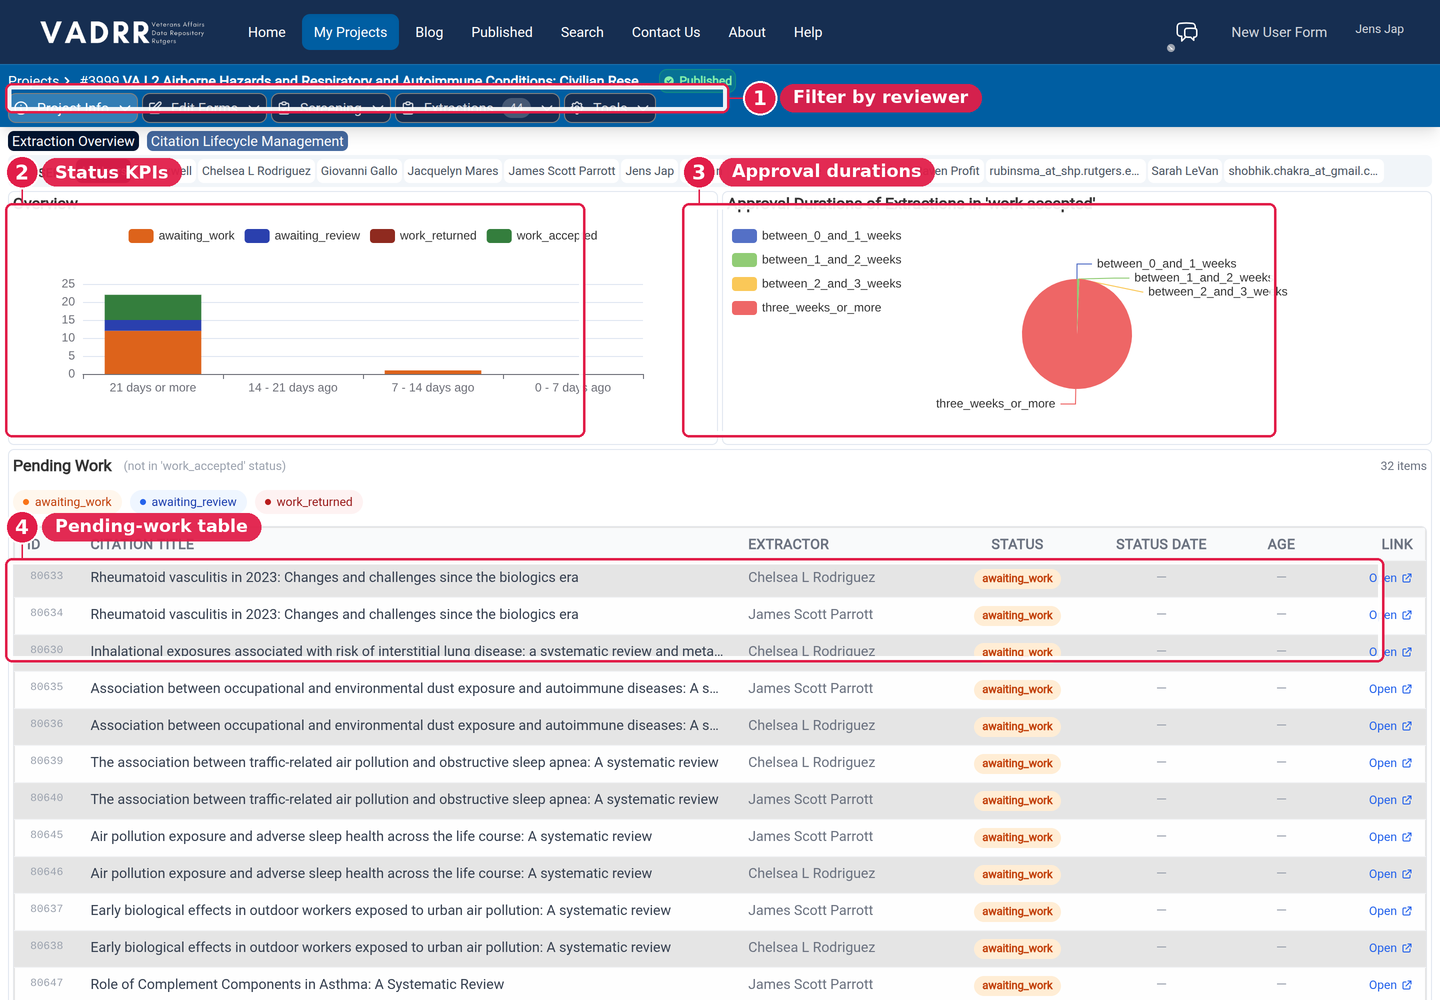Open the New User Form link
This screenshot has width=1440, height=1000.
[1279, 32]
